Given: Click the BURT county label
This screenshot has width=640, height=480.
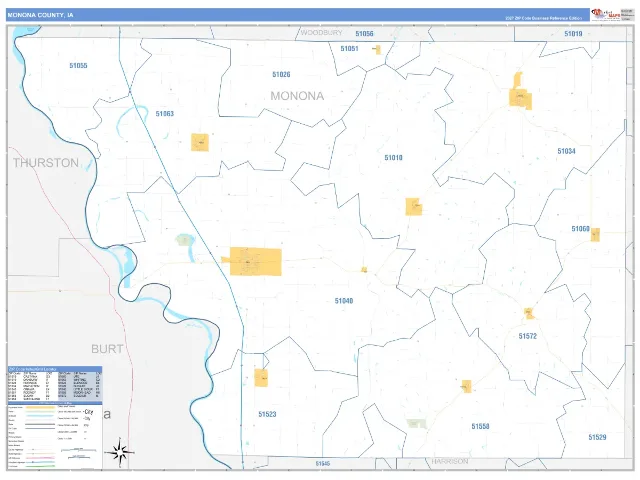Looking at the screenshot, I should [107, 349].
